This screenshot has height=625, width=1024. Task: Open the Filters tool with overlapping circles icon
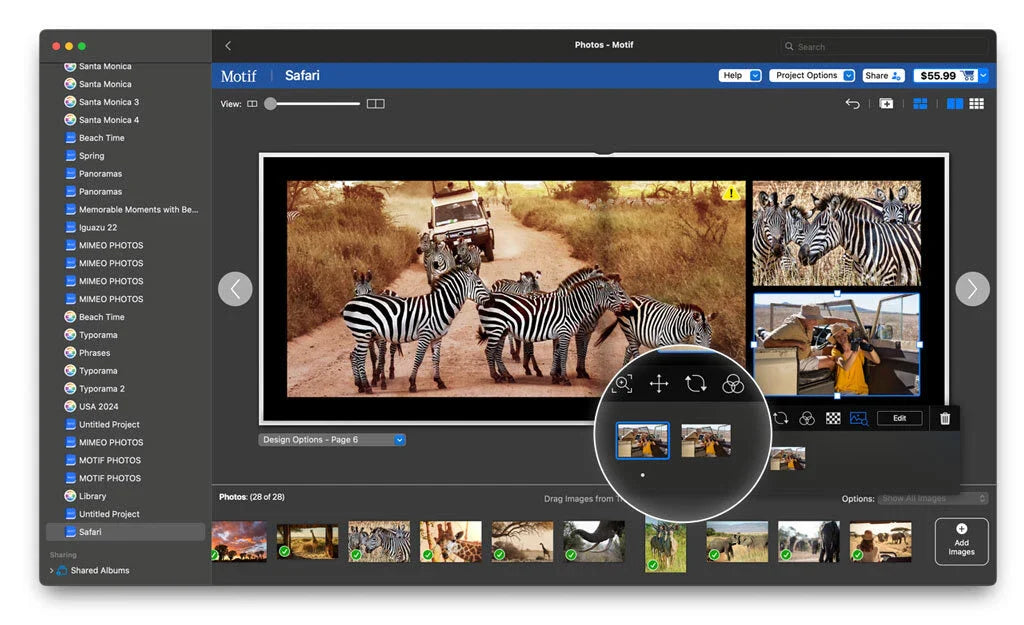click(x=733, y=383)
